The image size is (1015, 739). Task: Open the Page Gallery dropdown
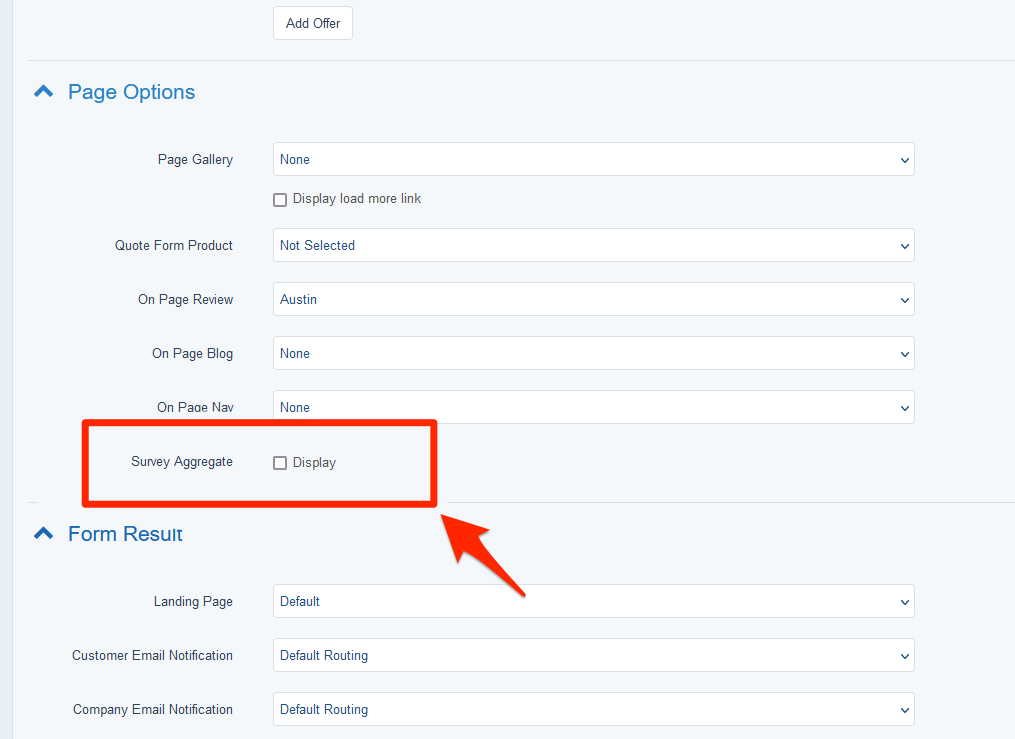[593, 159]
